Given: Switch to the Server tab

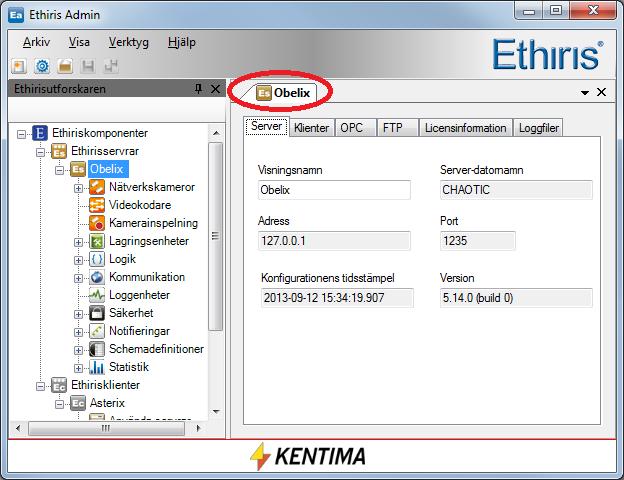Looking at the screenshot, I should [266, 126].
